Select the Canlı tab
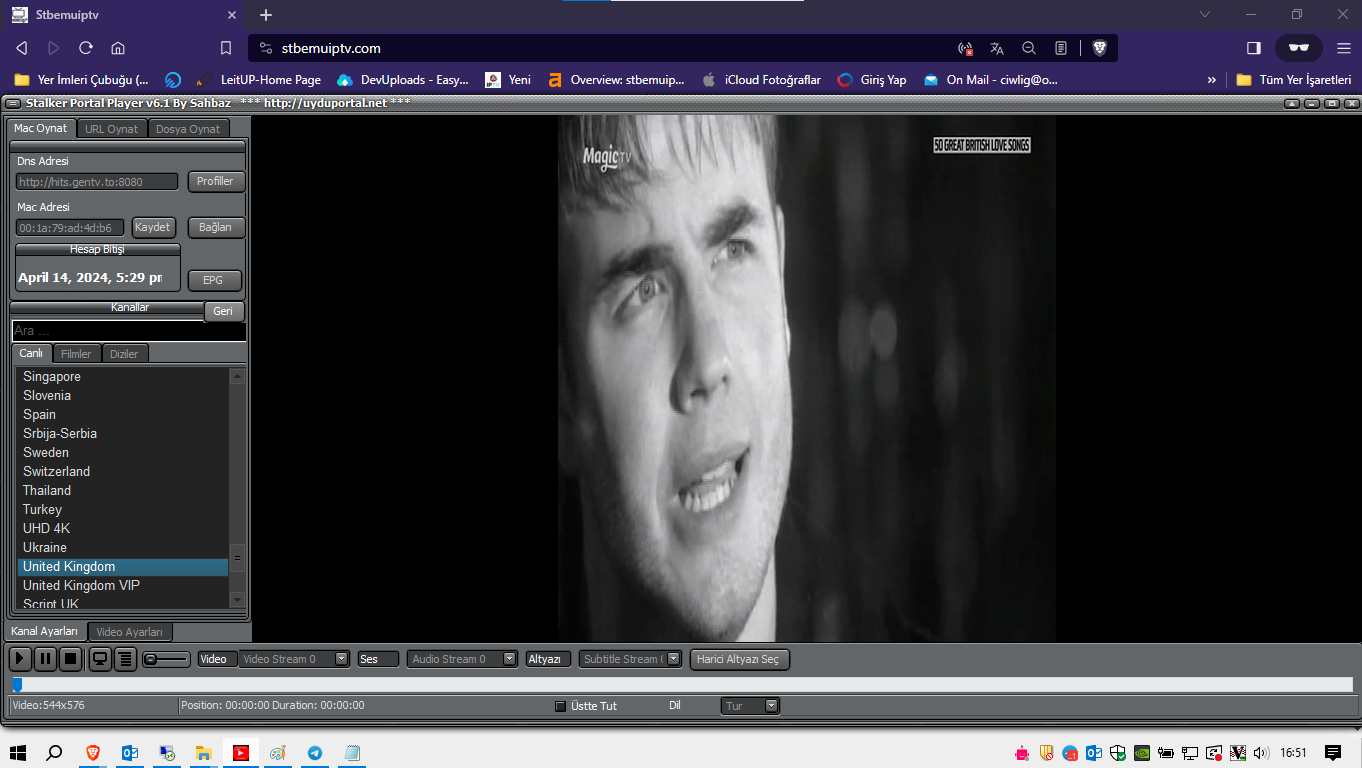 [x=31, y=353]
